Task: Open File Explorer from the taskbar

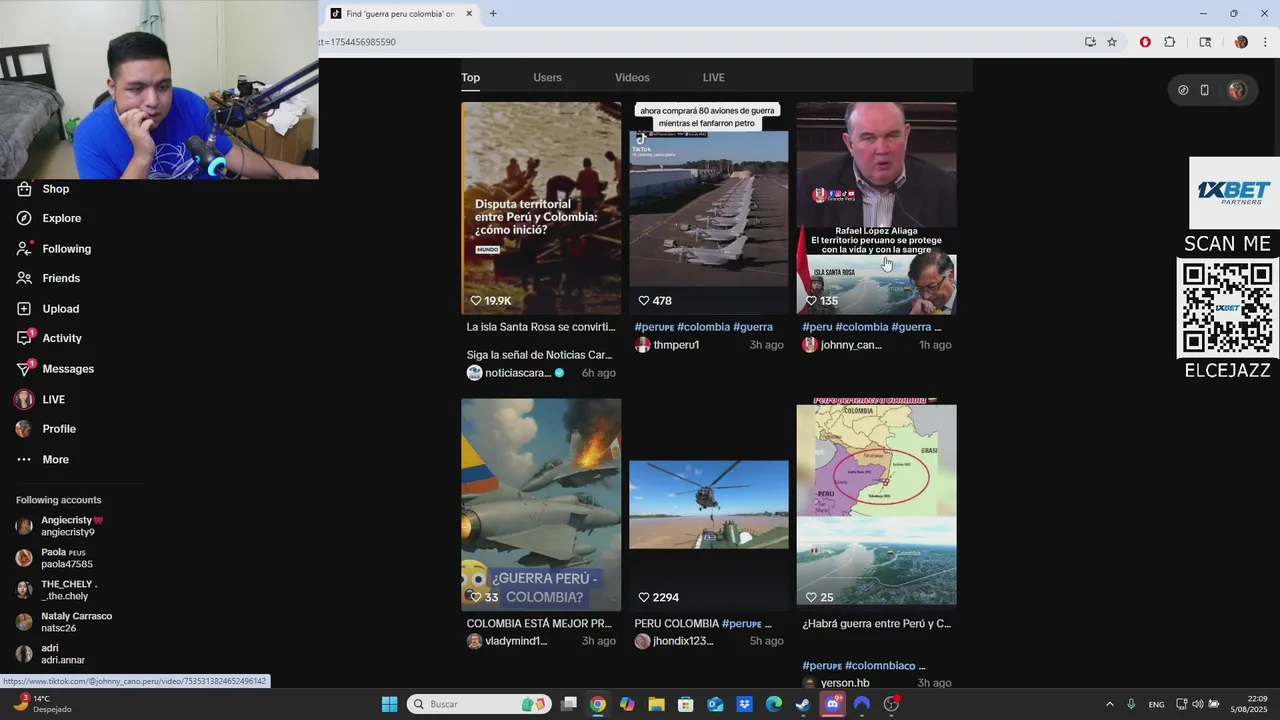Action: (656, 704)
